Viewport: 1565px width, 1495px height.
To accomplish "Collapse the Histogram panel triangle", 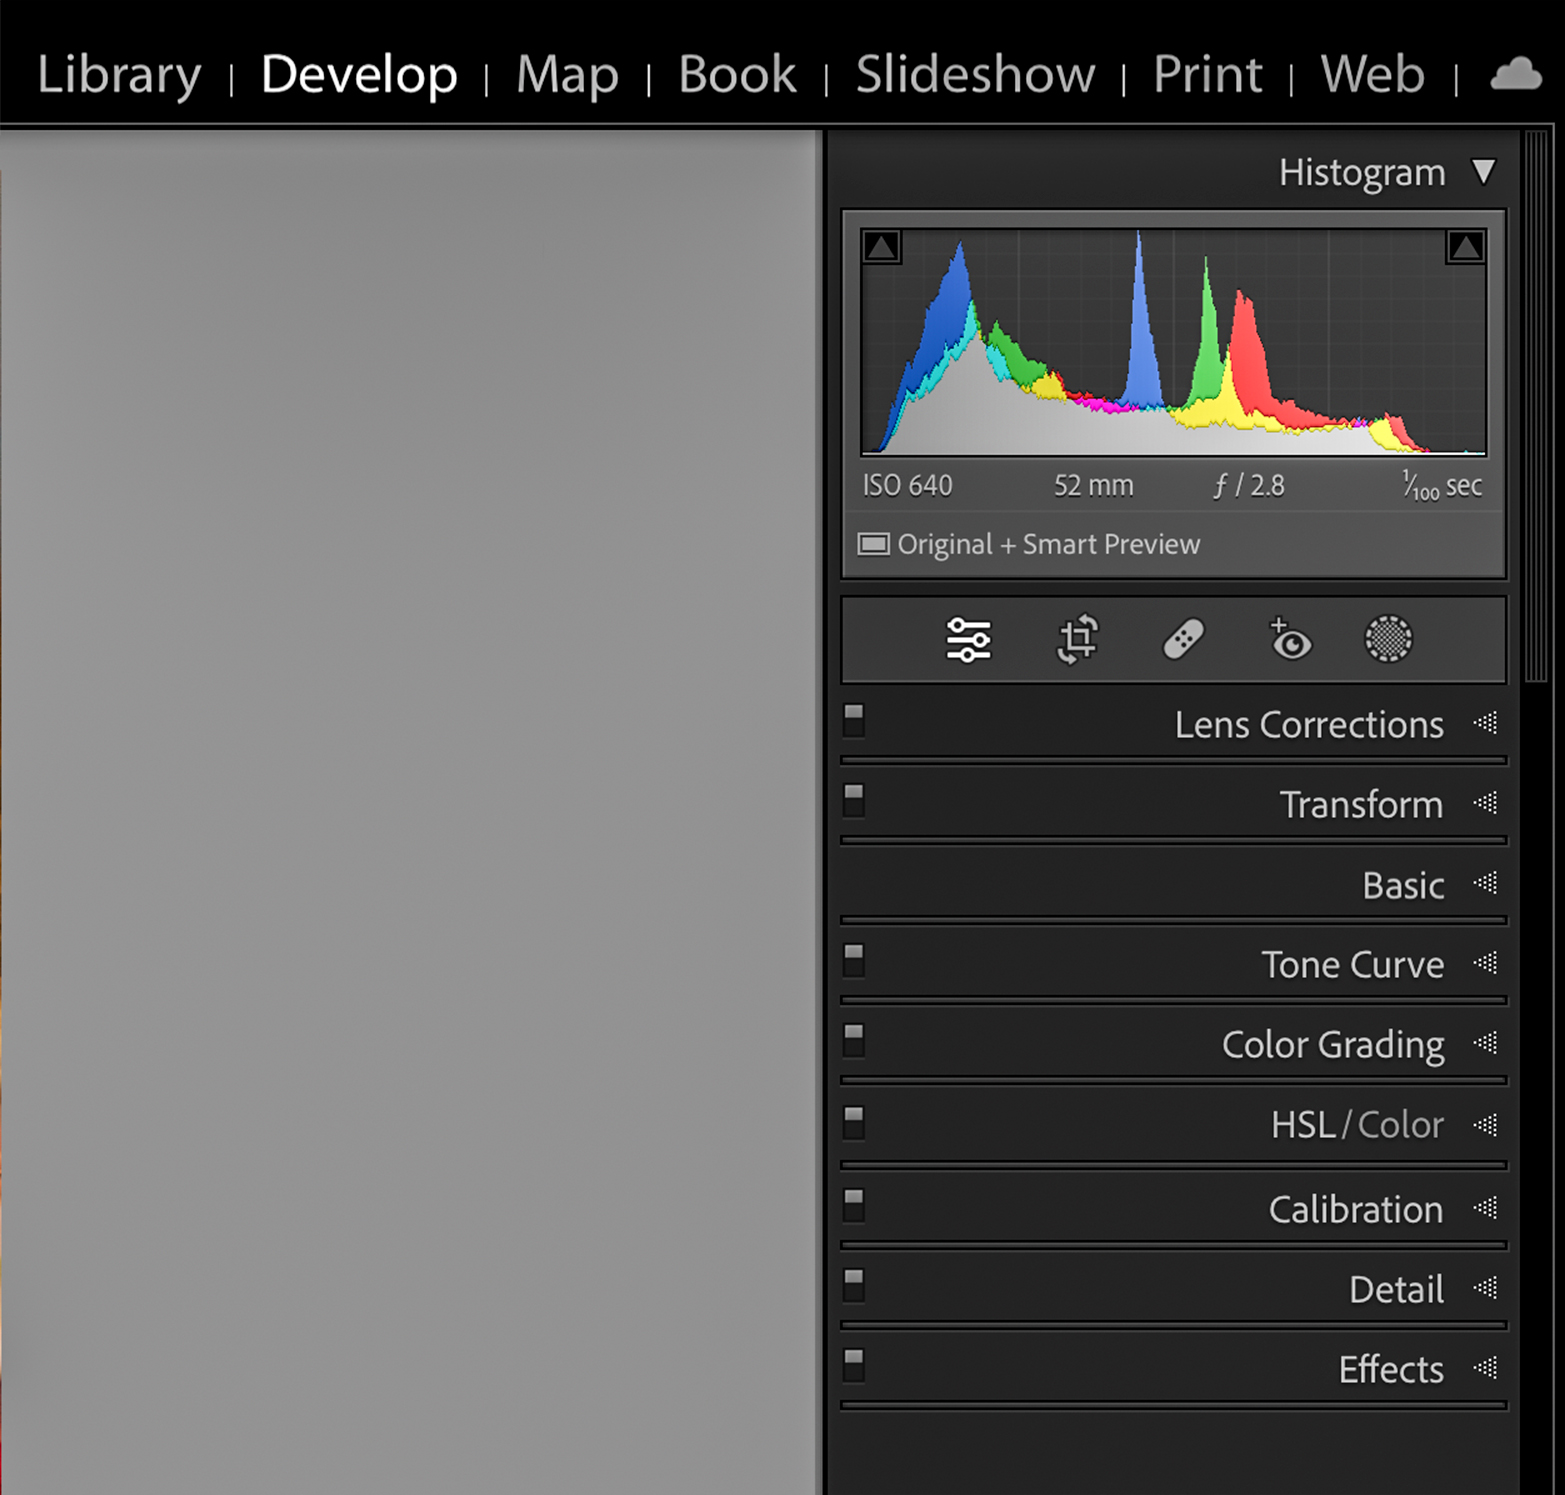I will (x=1484, y=172).
